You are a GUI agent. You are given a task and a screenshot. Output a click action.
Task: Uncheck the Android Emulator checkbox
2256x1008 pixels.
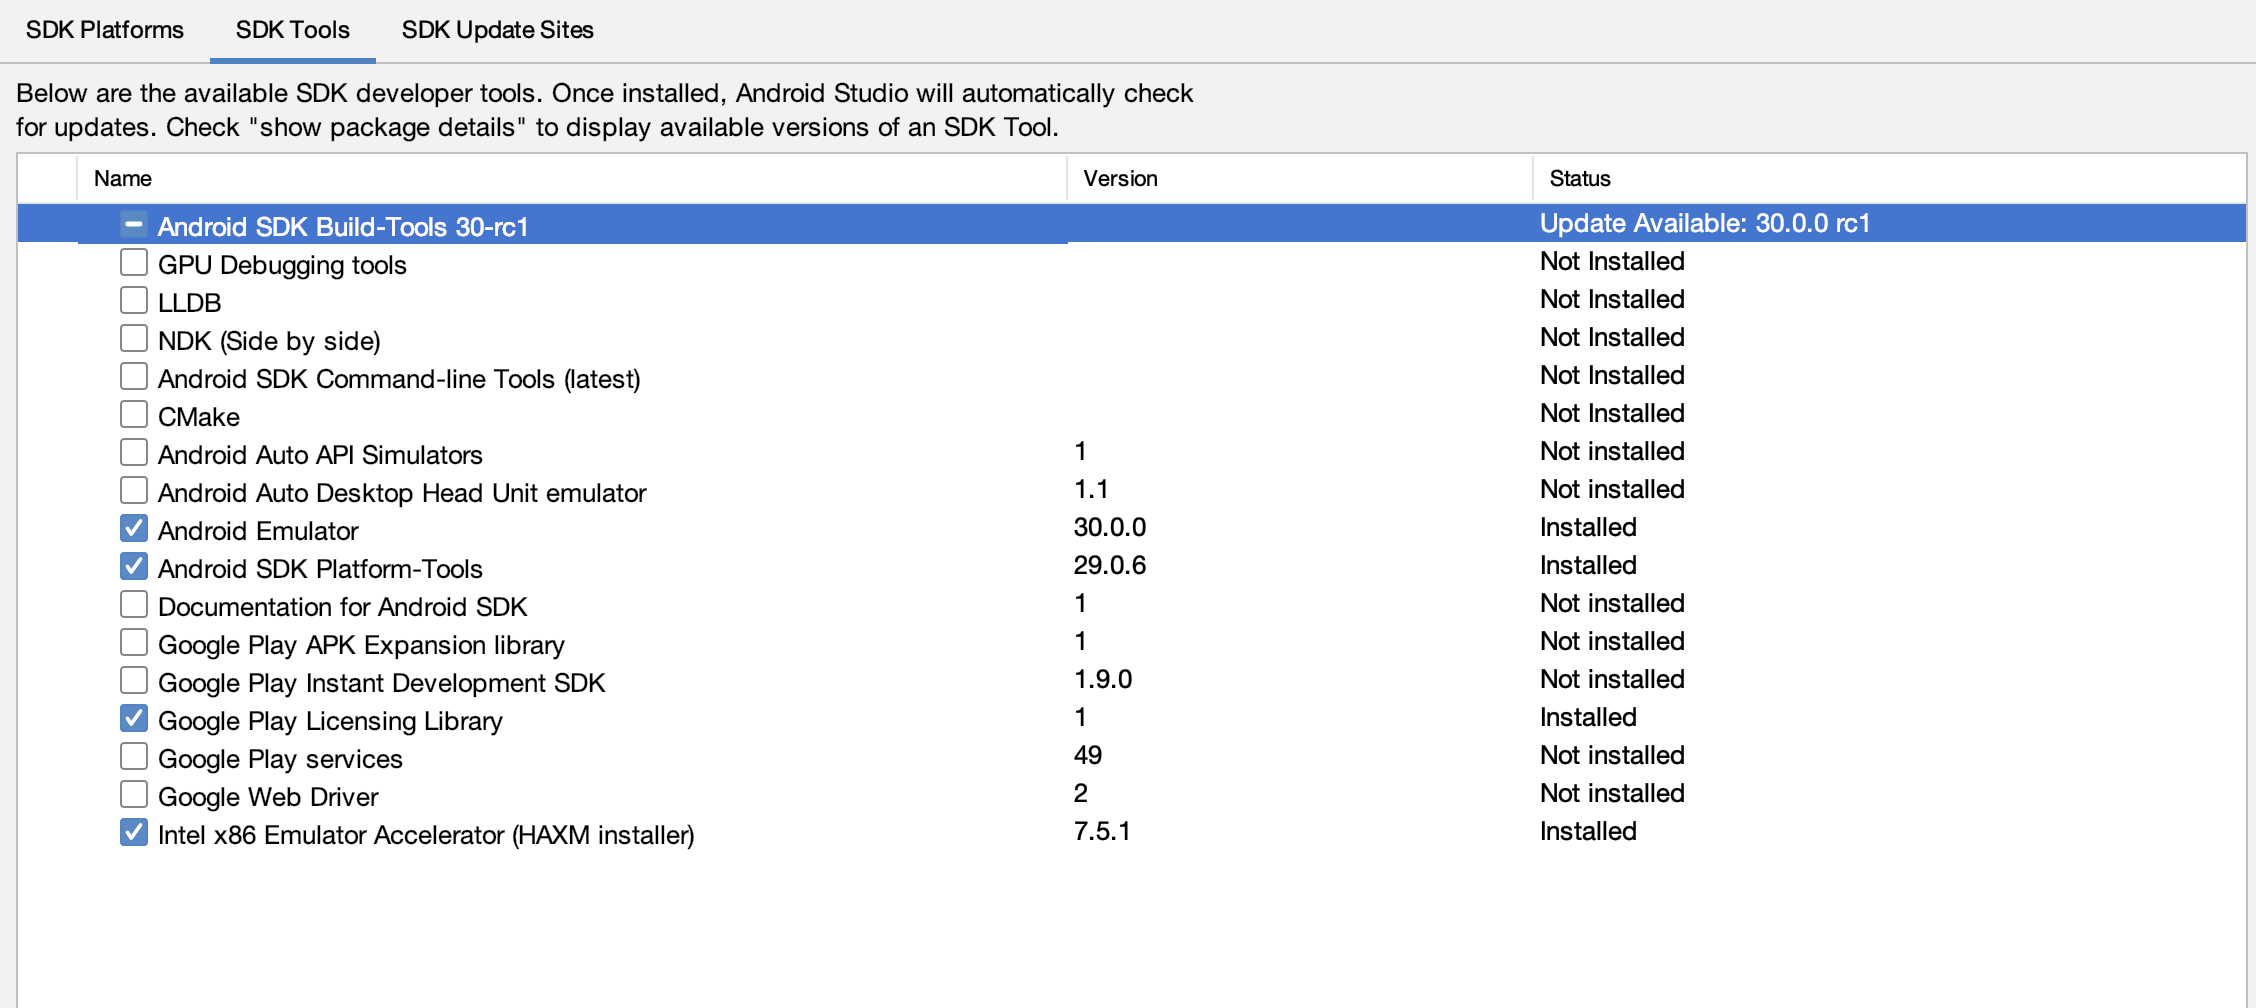coord(134,528)
